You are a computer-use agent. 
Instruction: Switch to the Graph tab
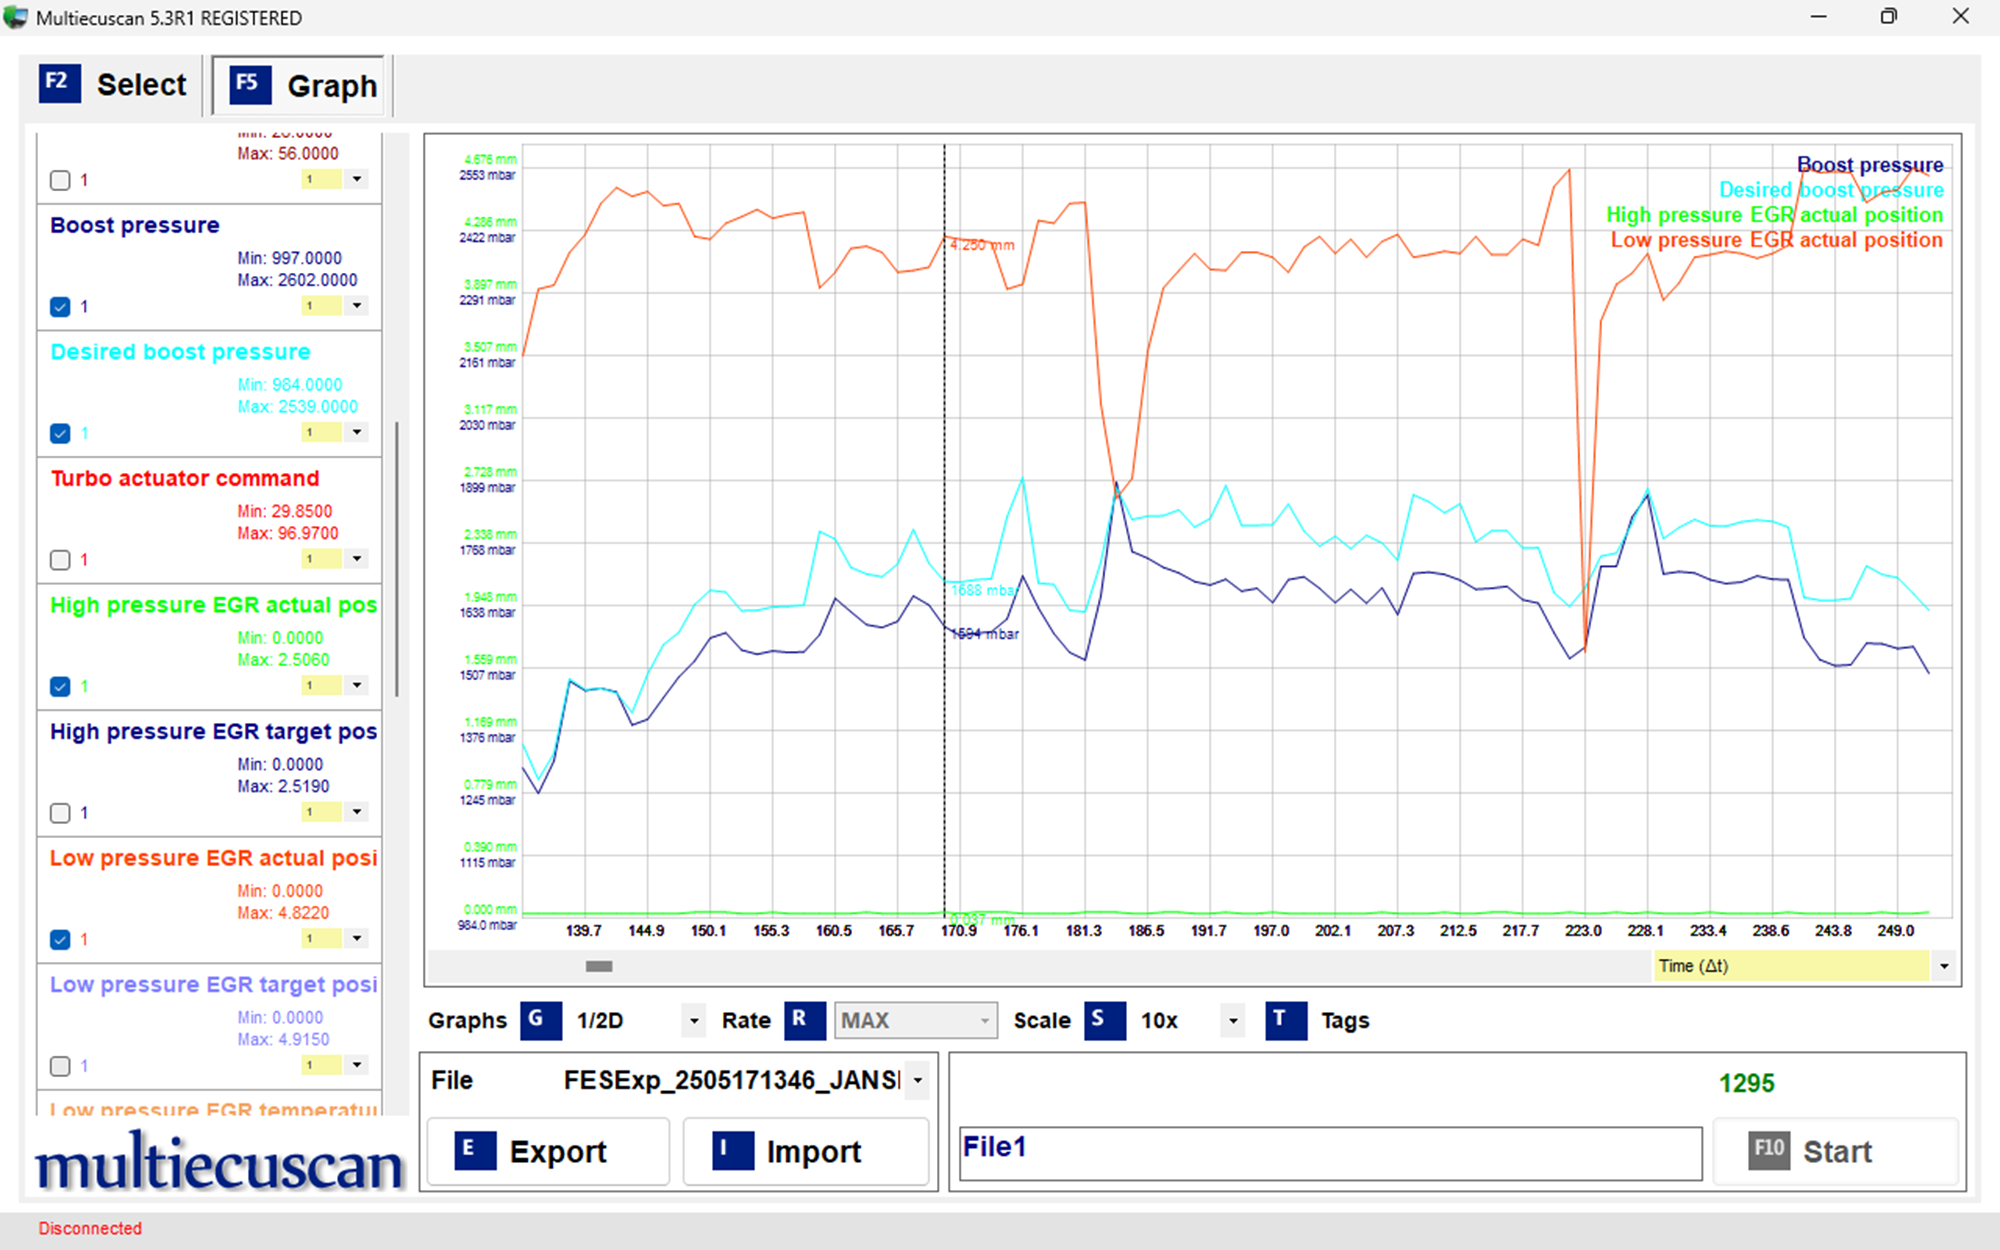(x=298, y=86)
